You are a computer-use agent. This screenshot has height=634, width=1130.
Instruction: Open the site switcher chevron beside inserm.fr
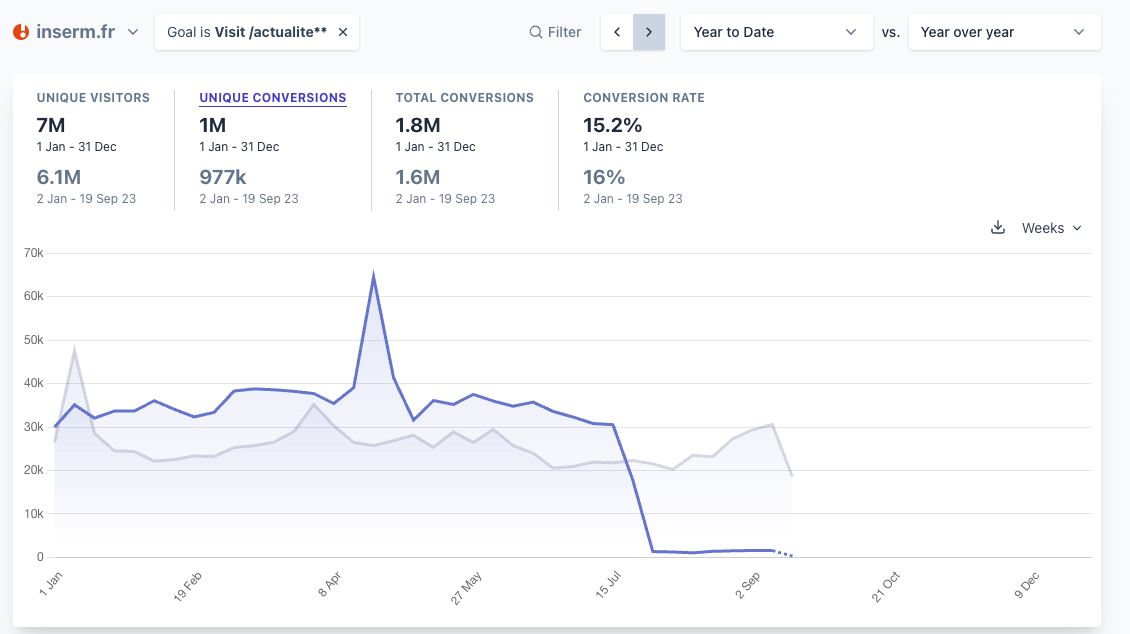point(133,32)
